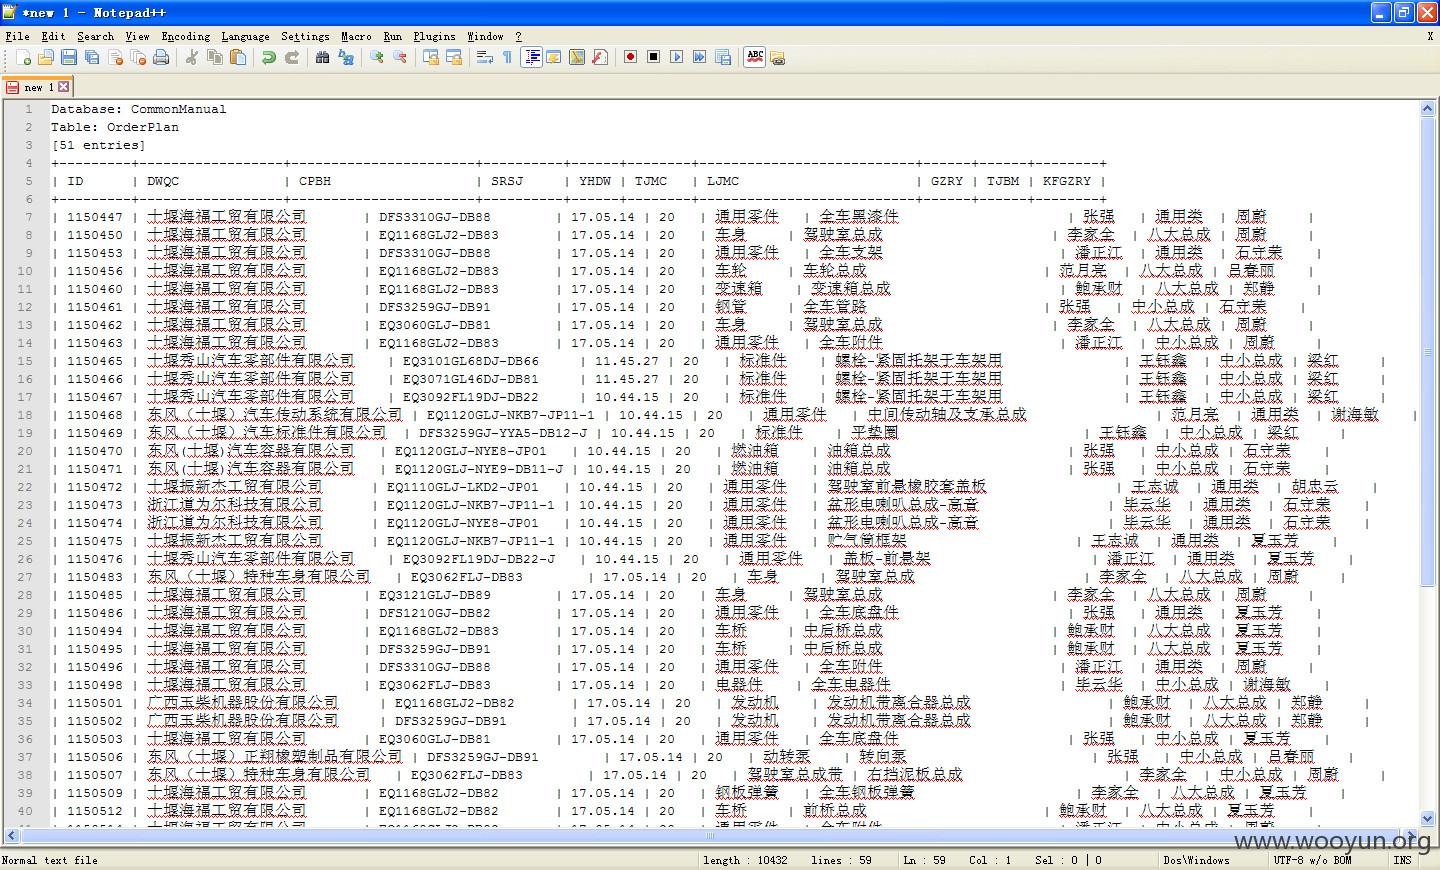This screenshot has width=1440, height=870.
Task: Click ID value 1150468
Action: pyautogui.click(x=95, y=415)
